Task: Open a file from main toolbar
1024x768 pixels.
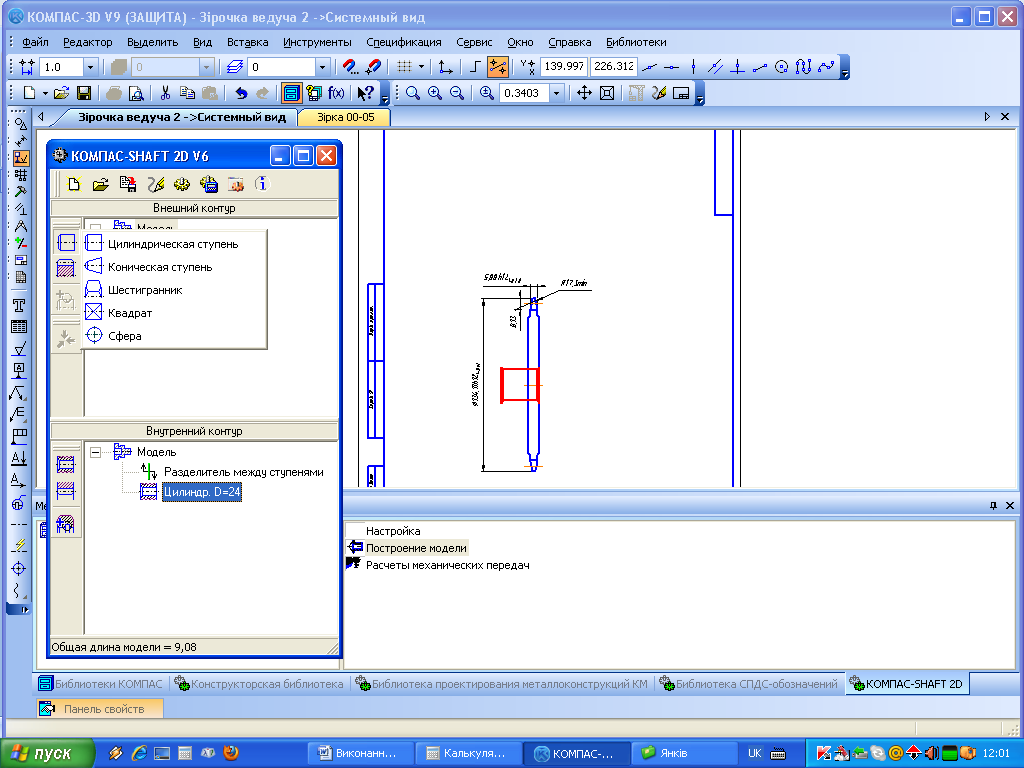Action: pos(61,93)
